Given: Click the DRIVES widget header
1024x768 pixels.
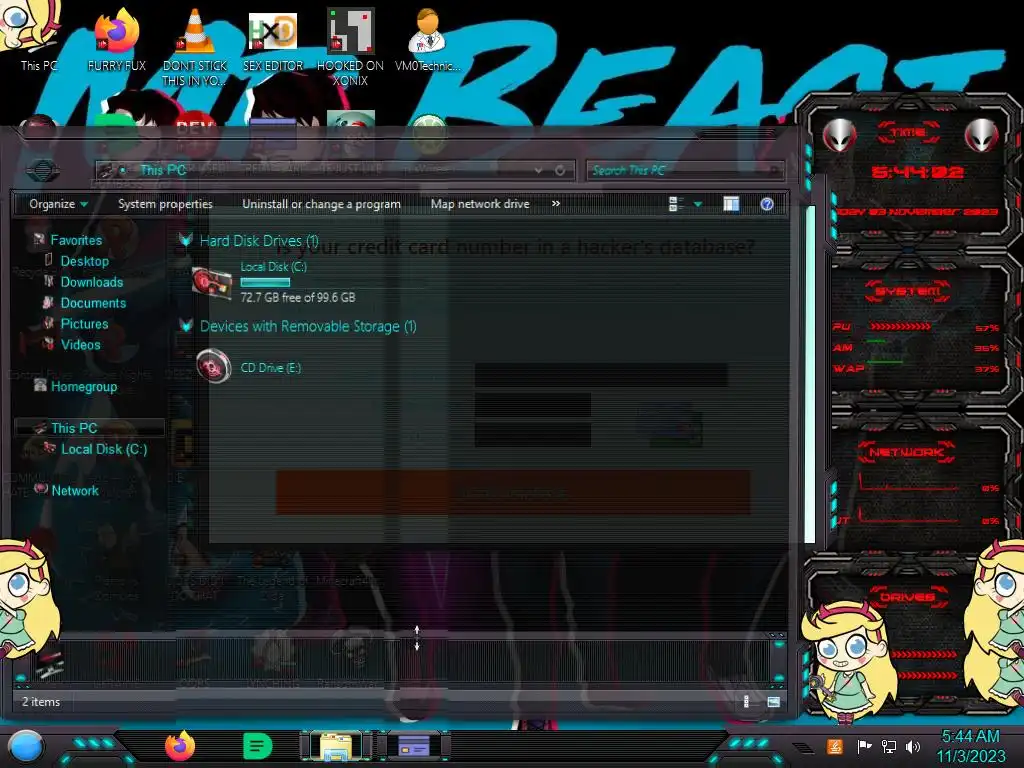Looking at the screenshot, I should [x=907, y=597].
